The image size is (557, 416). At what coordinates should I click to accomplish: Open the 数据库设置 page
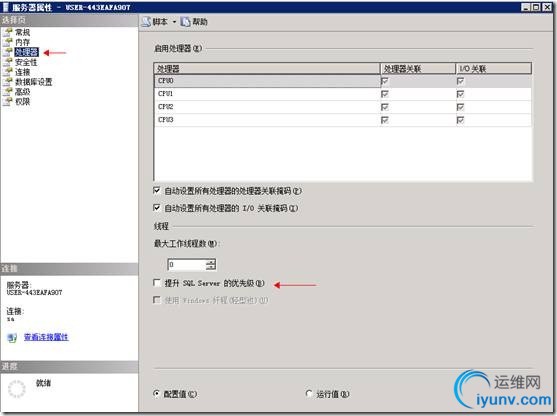pyautogui.click(x=33, y=82)
